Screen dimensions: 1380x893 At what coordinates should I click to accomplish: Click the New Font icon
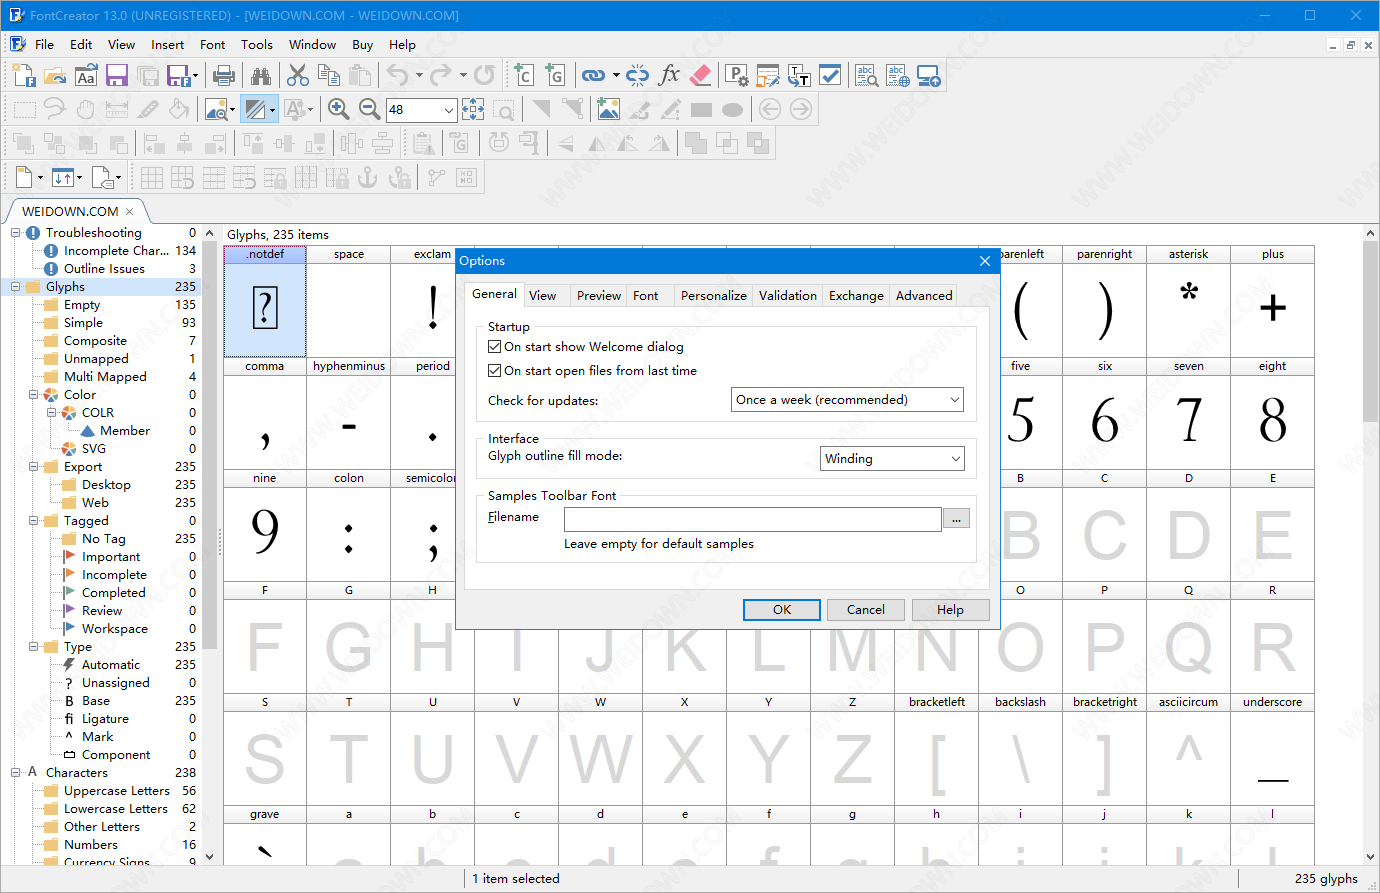pos(24,75)
